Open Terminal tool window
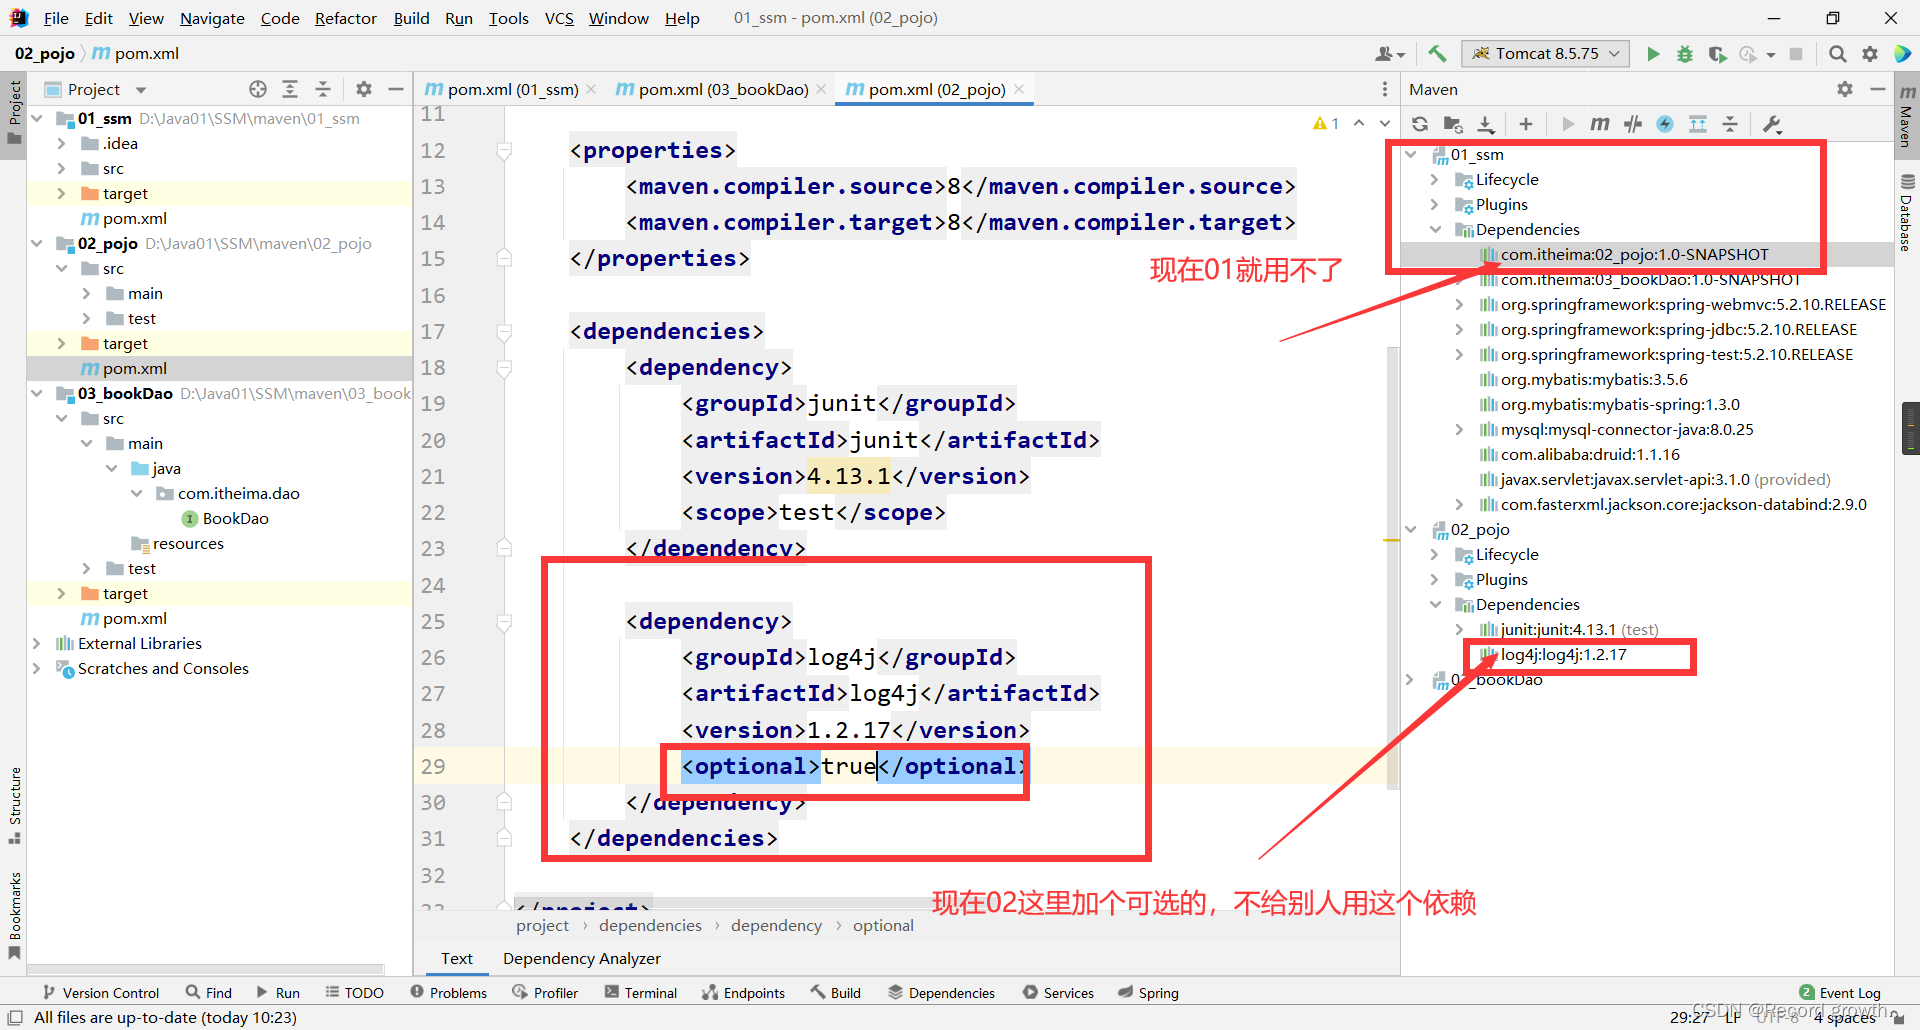Screen dimensions: 1920x1030 641,992
